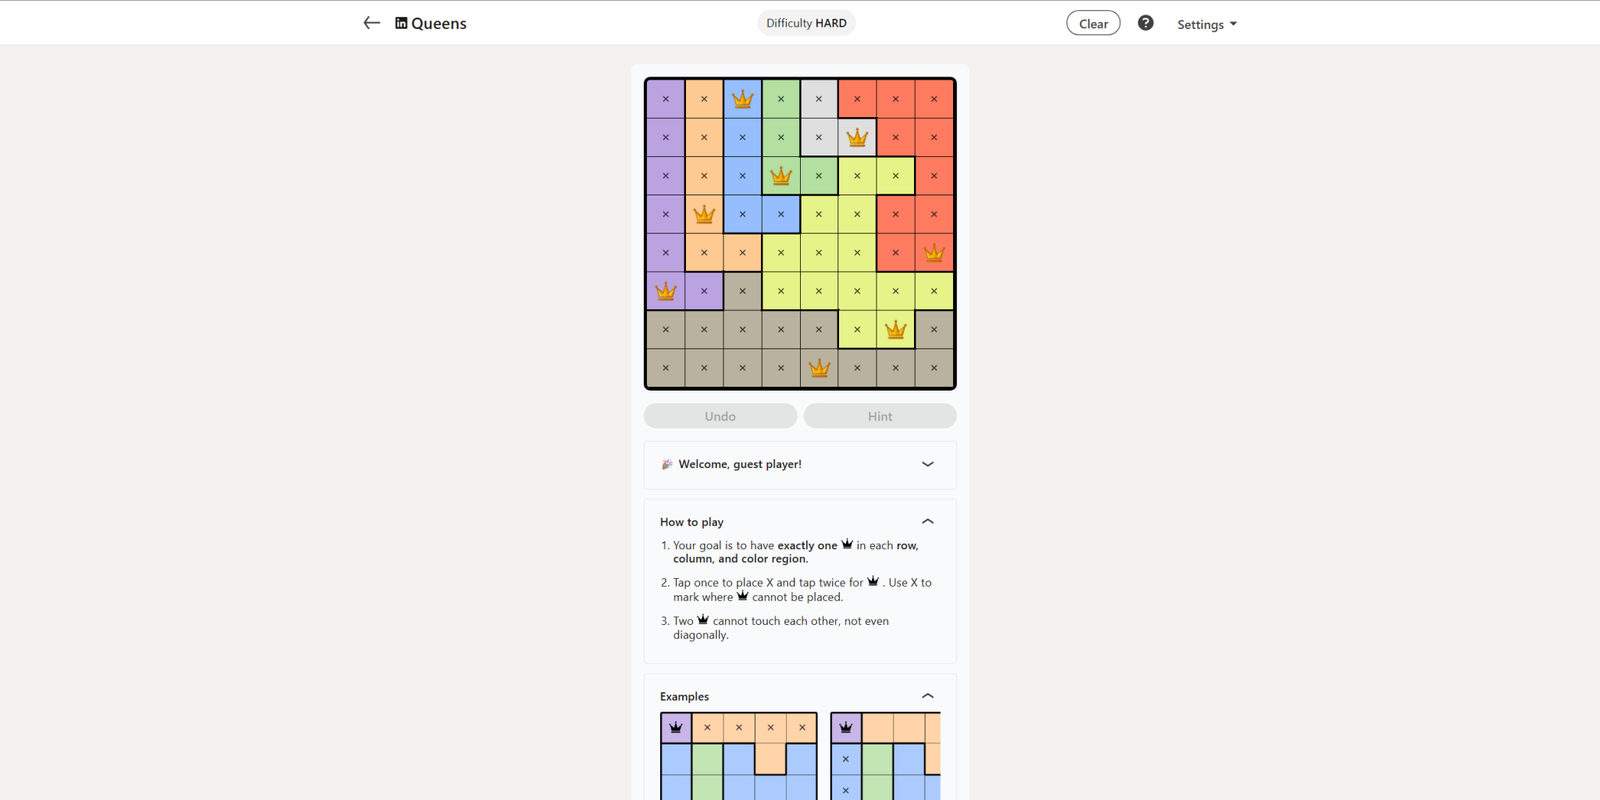This screenshot has width=1600, height=800.
Task: Click the Hint button
Action: pyautogui.click(x=880, y=416)
